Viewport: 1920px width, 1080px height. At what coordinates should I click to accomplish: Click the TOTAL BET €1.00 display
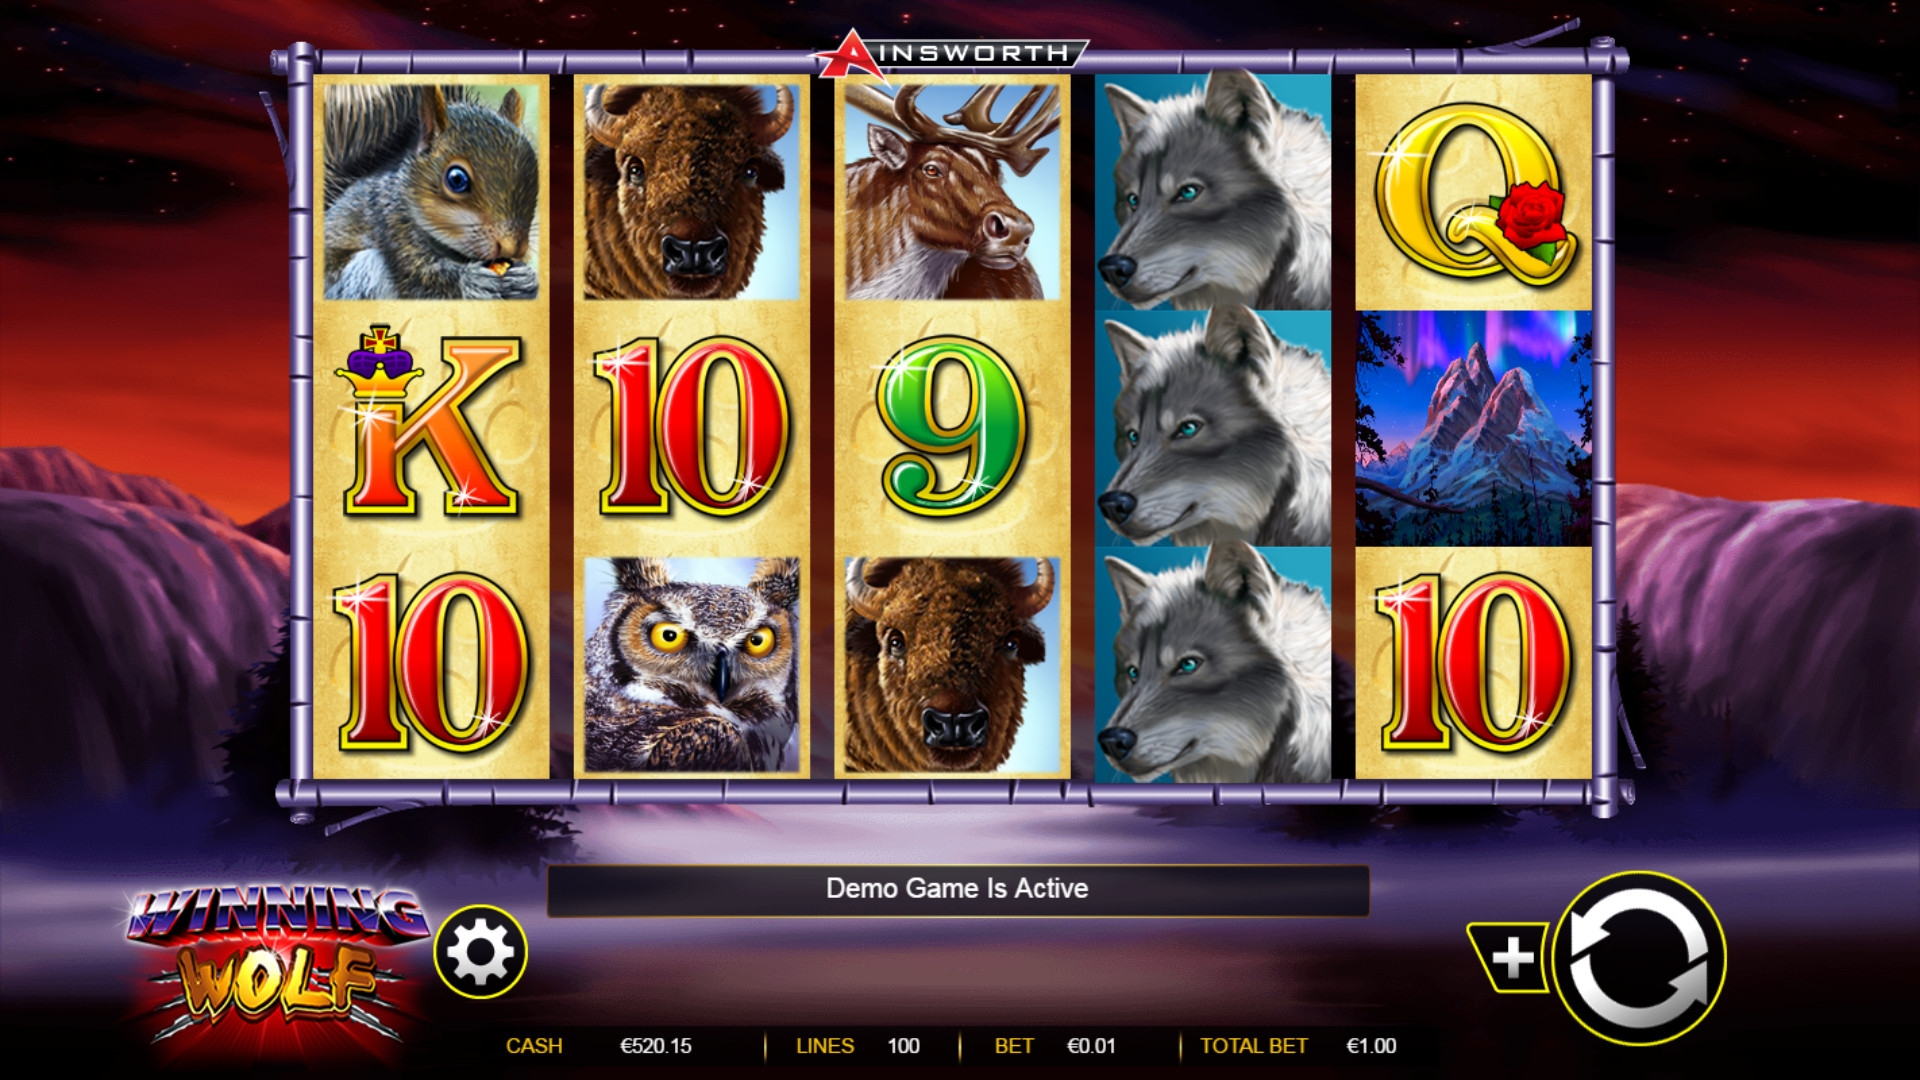click(1298, 1046)
